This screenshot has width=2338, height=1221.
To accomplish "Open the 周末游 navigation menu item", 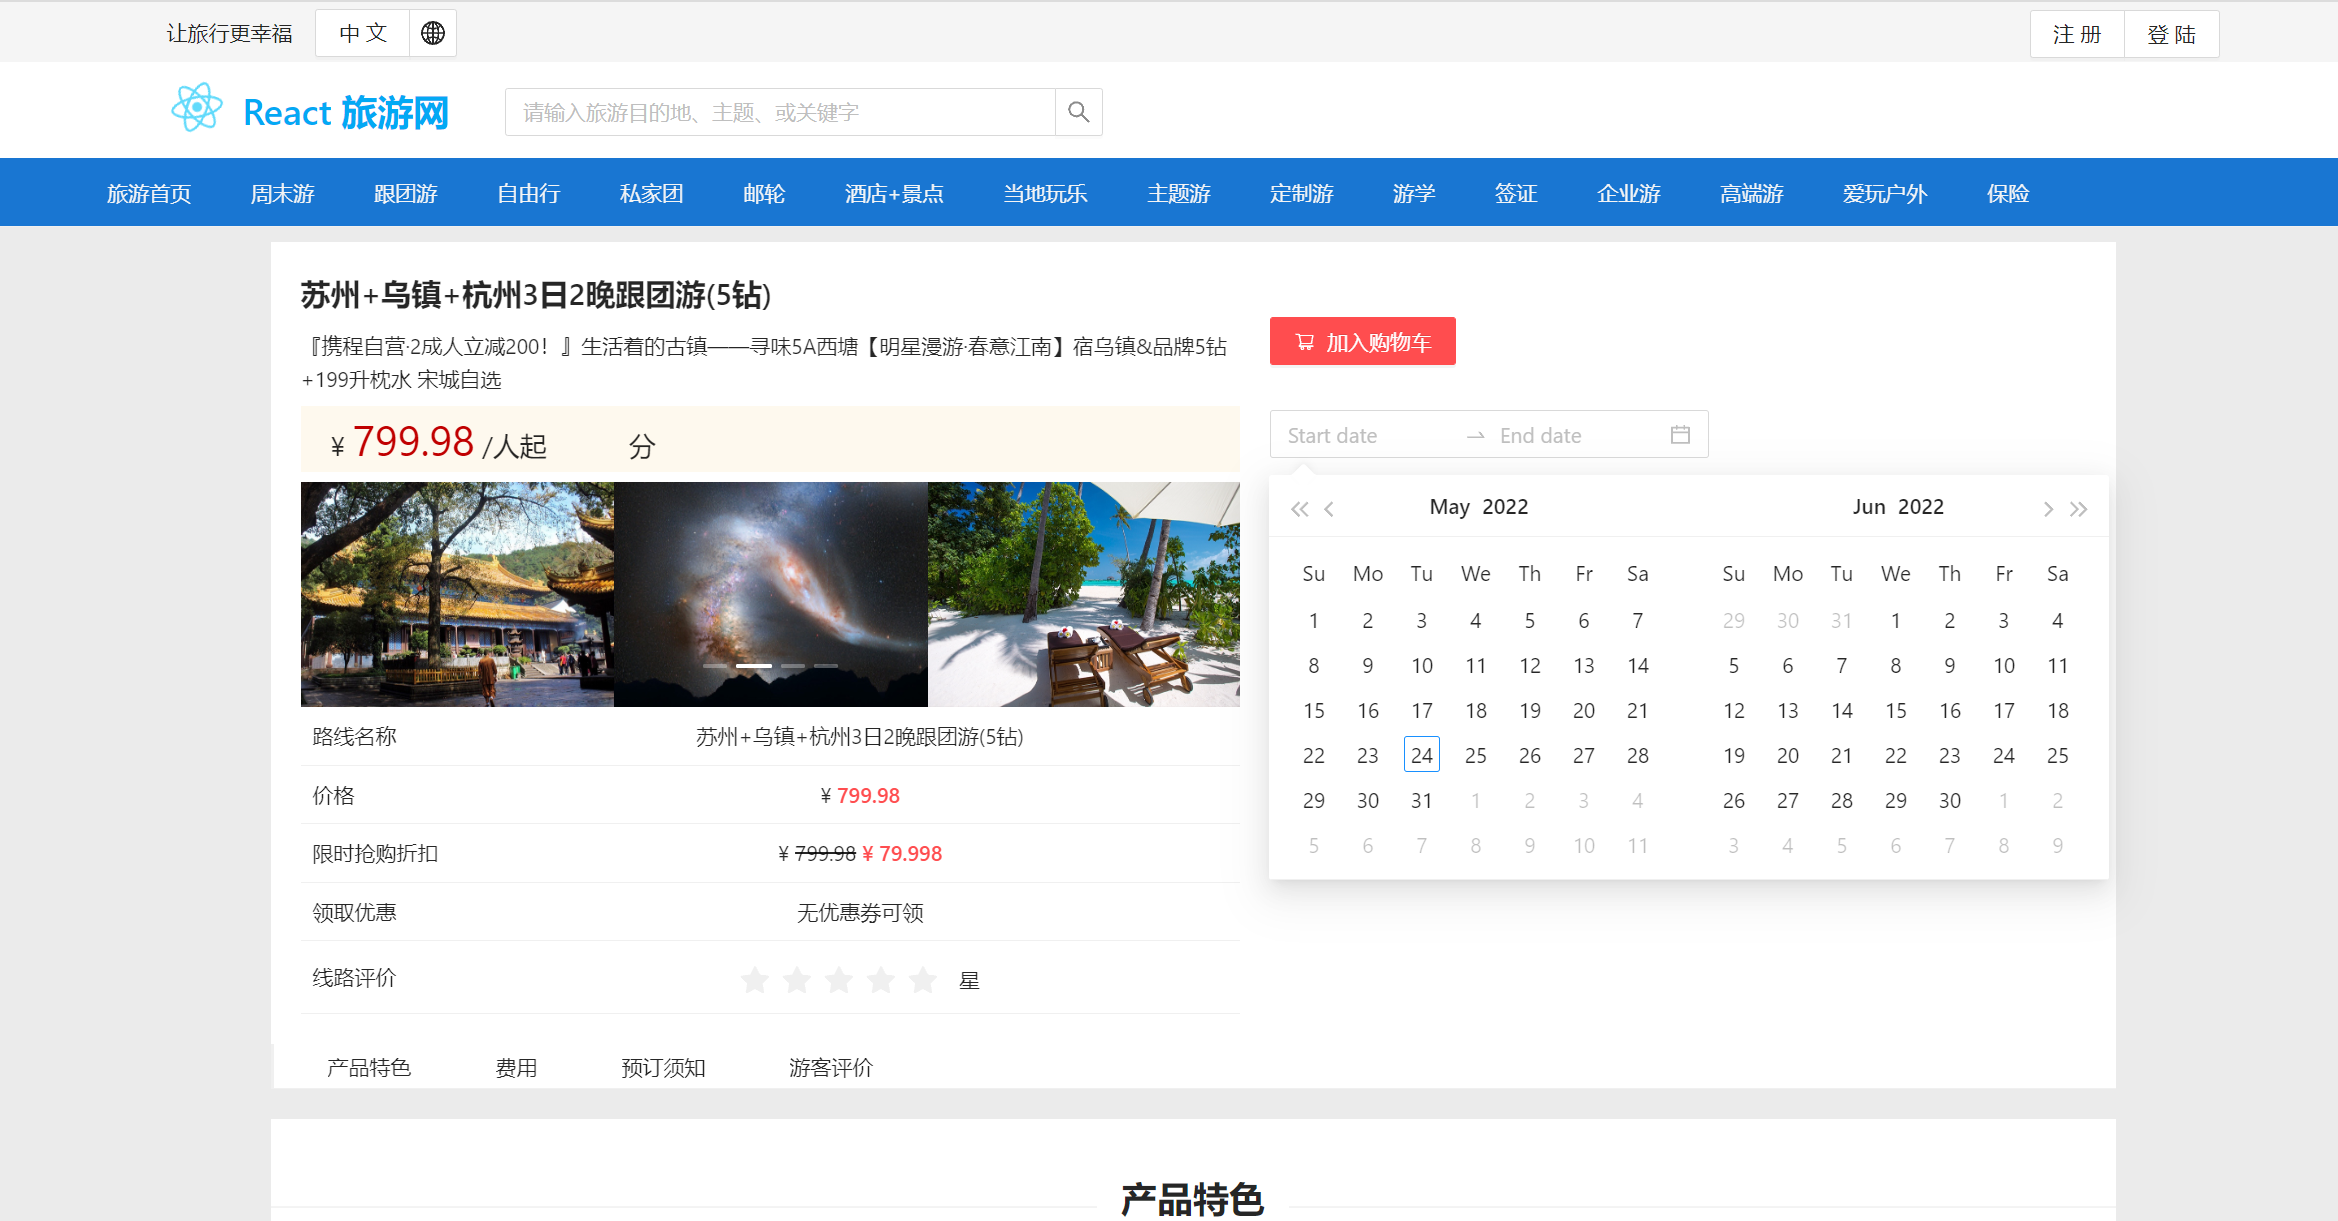I will pos(282,193).
